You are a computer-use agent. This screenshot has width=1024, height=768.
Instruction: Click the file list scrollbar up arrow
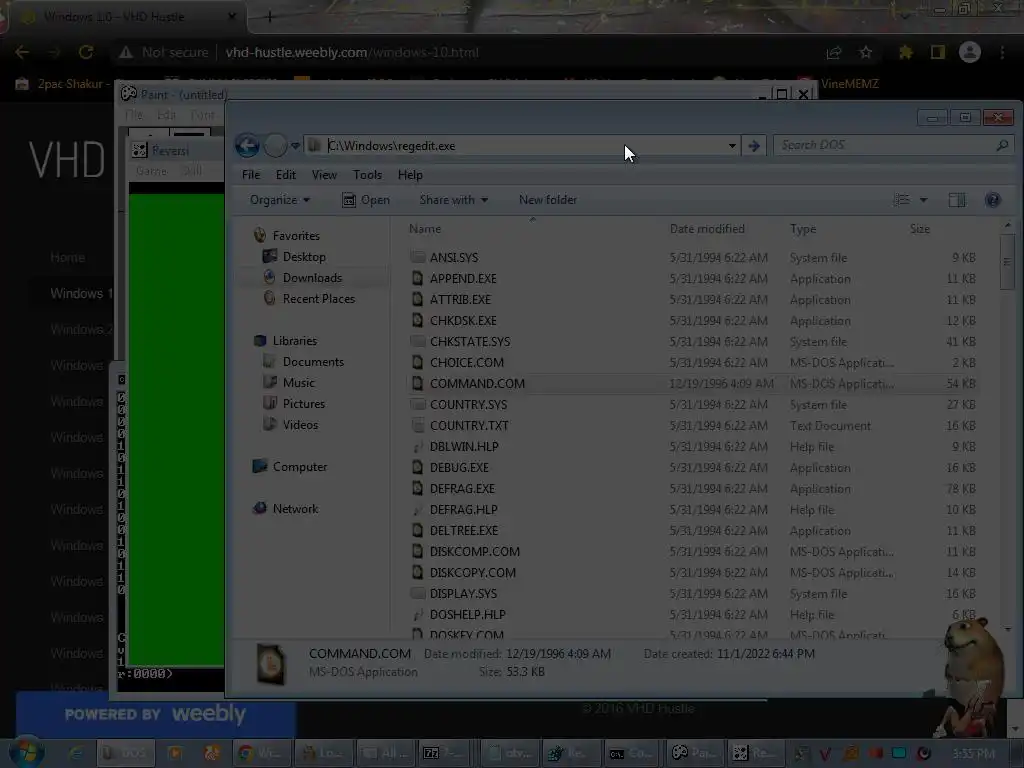pyautogui.click(x=1008, y=225)
